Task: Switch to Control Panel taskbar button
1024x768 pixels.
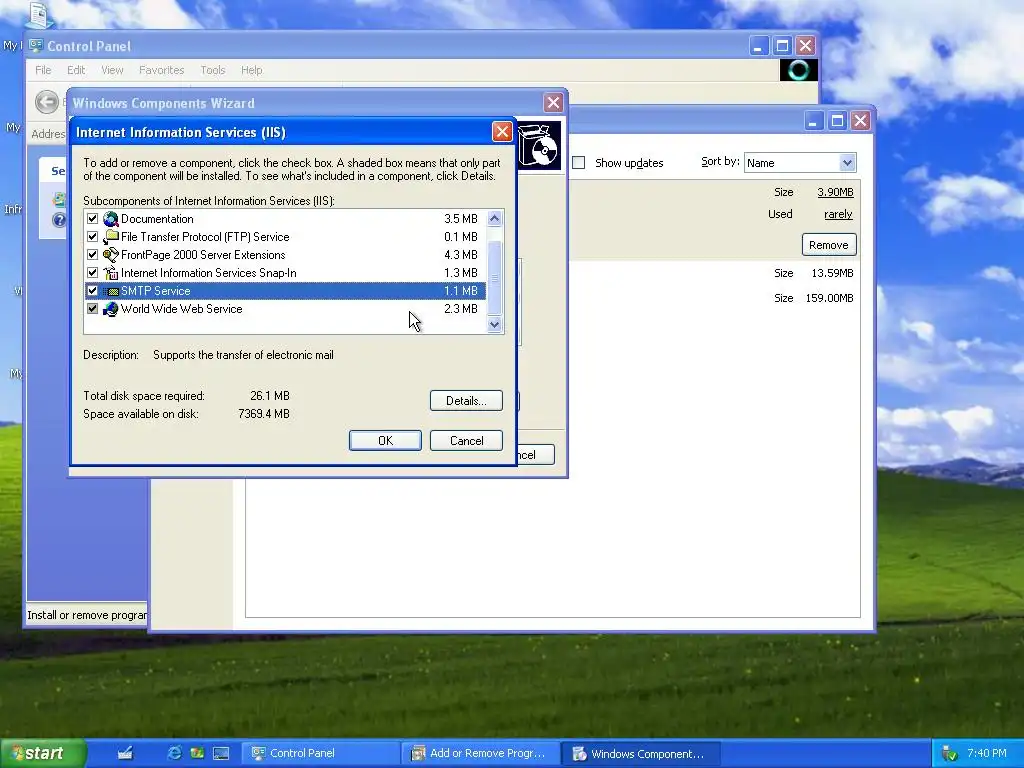Action: 320,753
